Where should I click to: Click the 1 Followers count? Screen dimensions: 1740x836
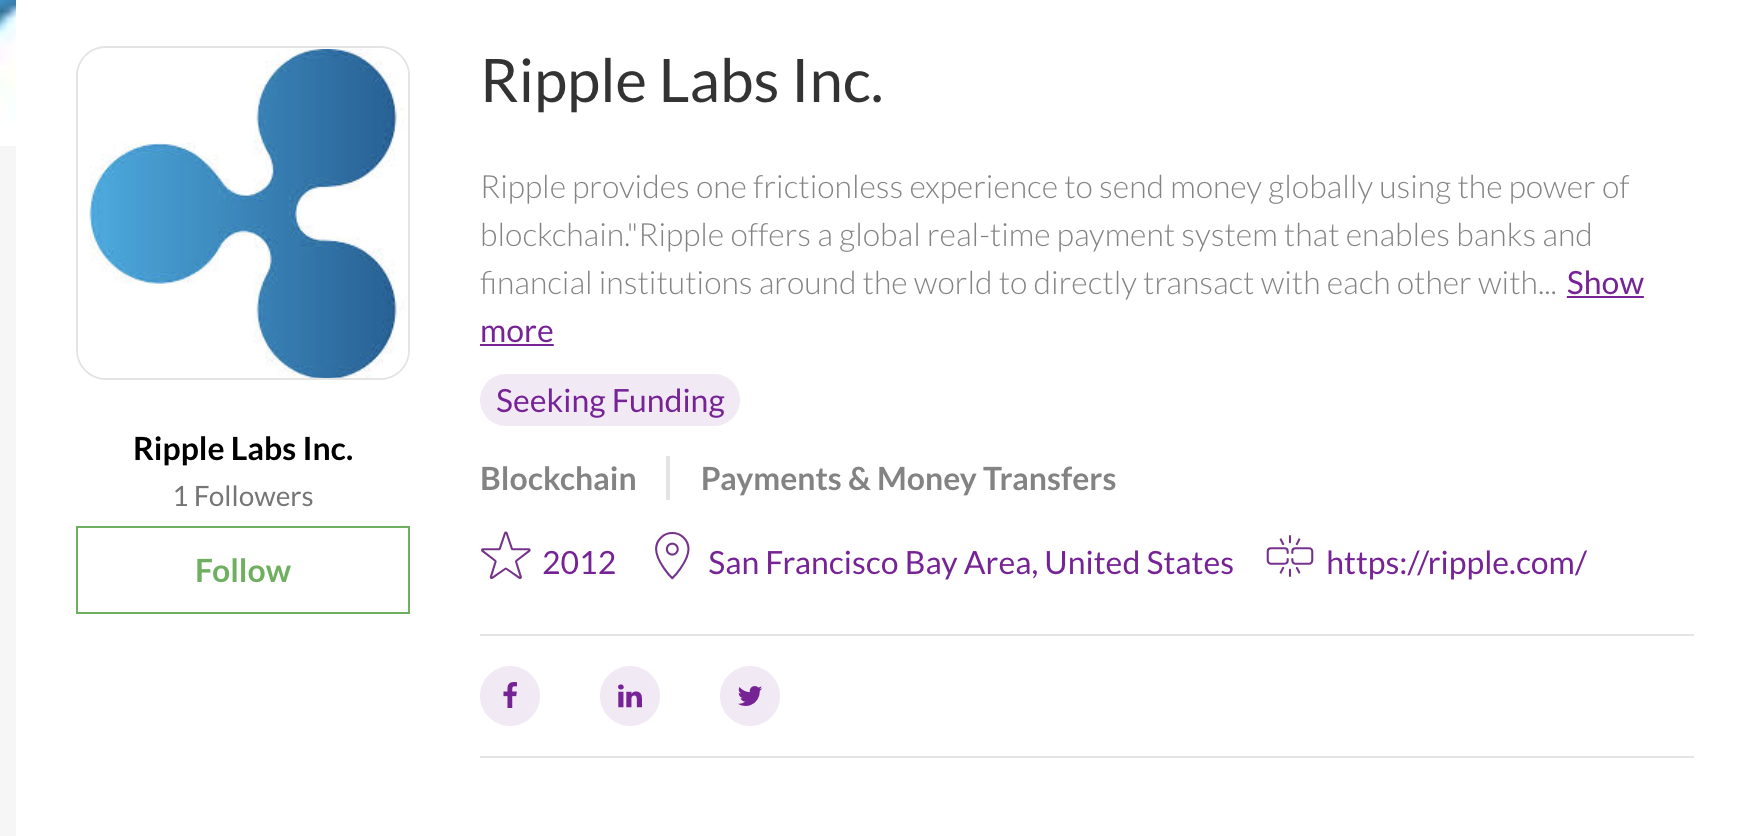point(243,496)
